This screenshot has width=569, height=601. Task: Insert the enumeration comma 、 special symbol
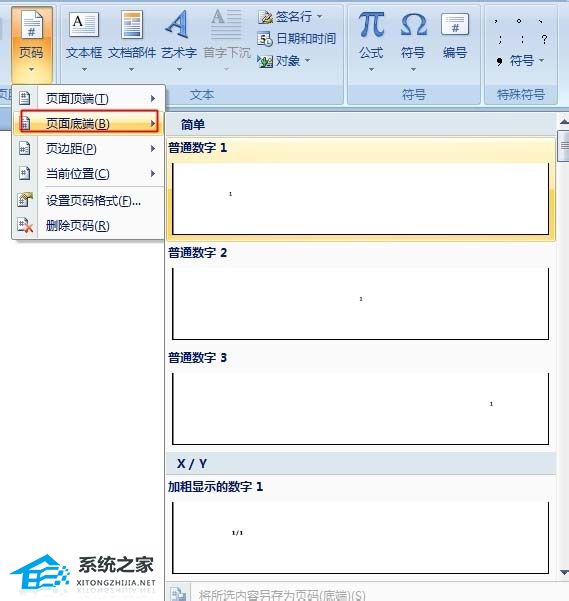[x=541, y=21]
